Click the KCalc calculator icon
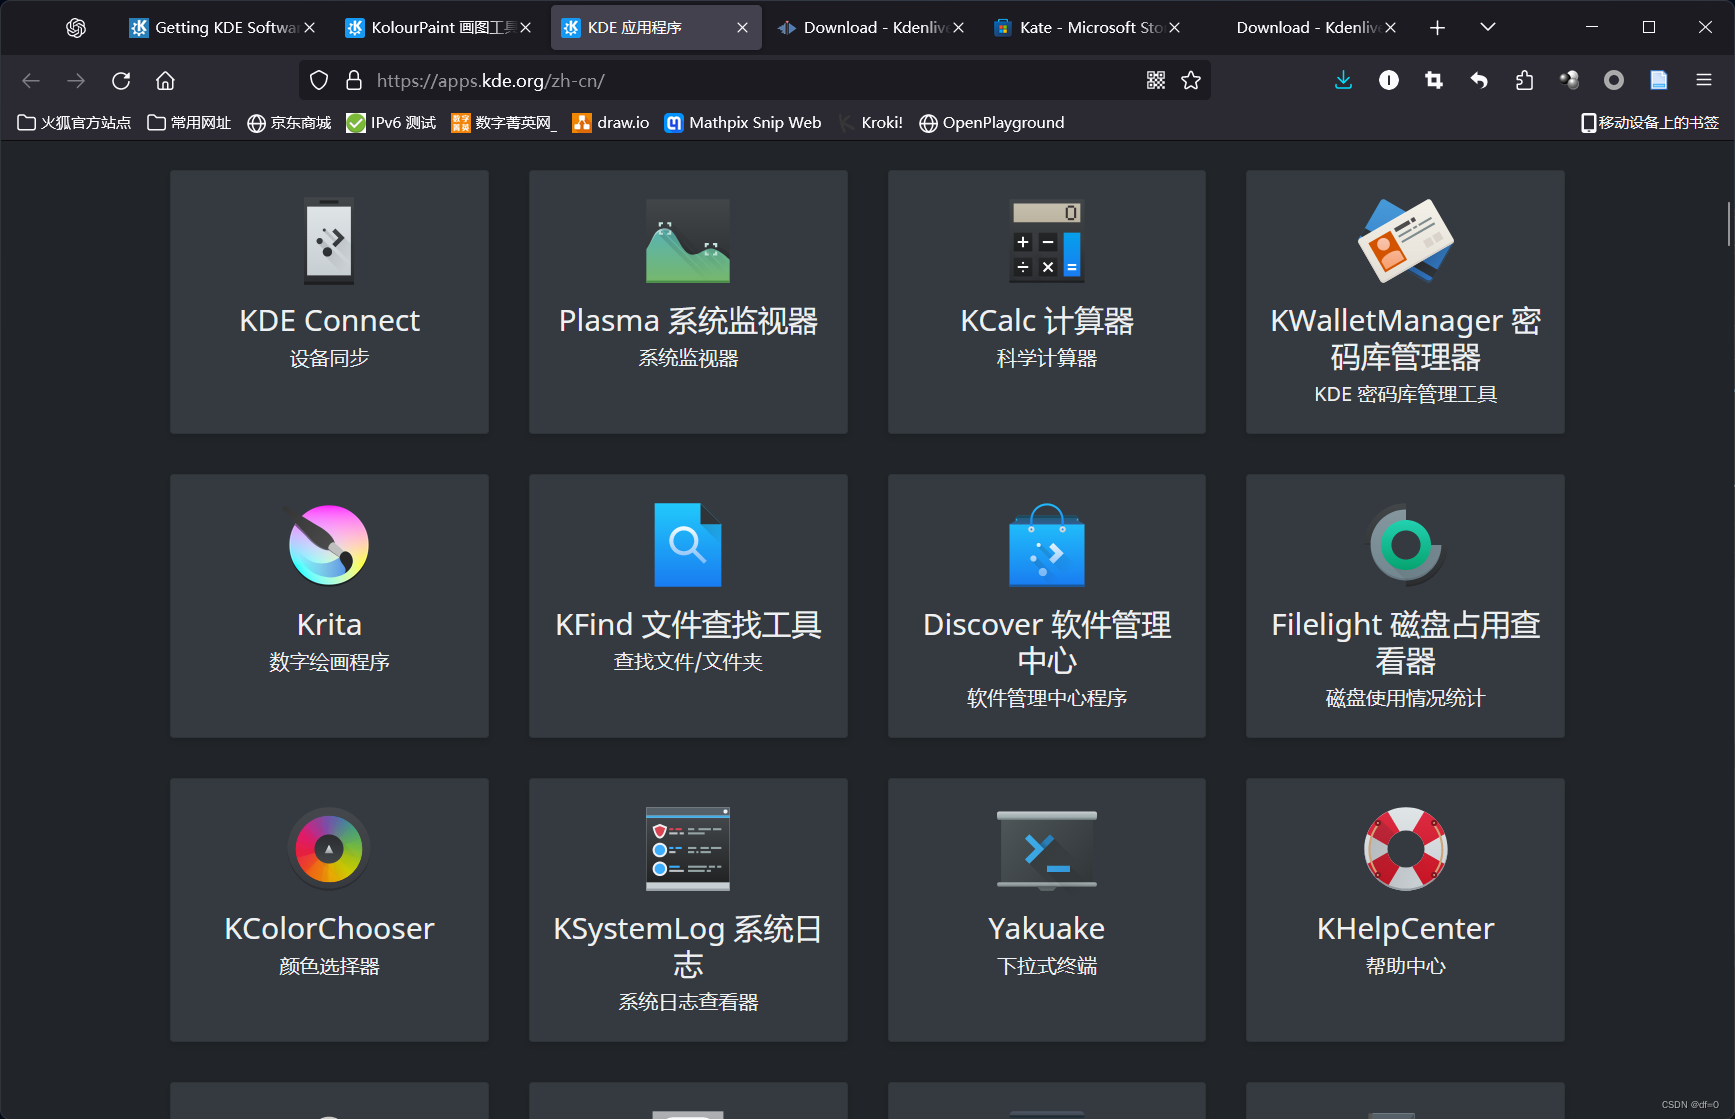 [1046, 240]
